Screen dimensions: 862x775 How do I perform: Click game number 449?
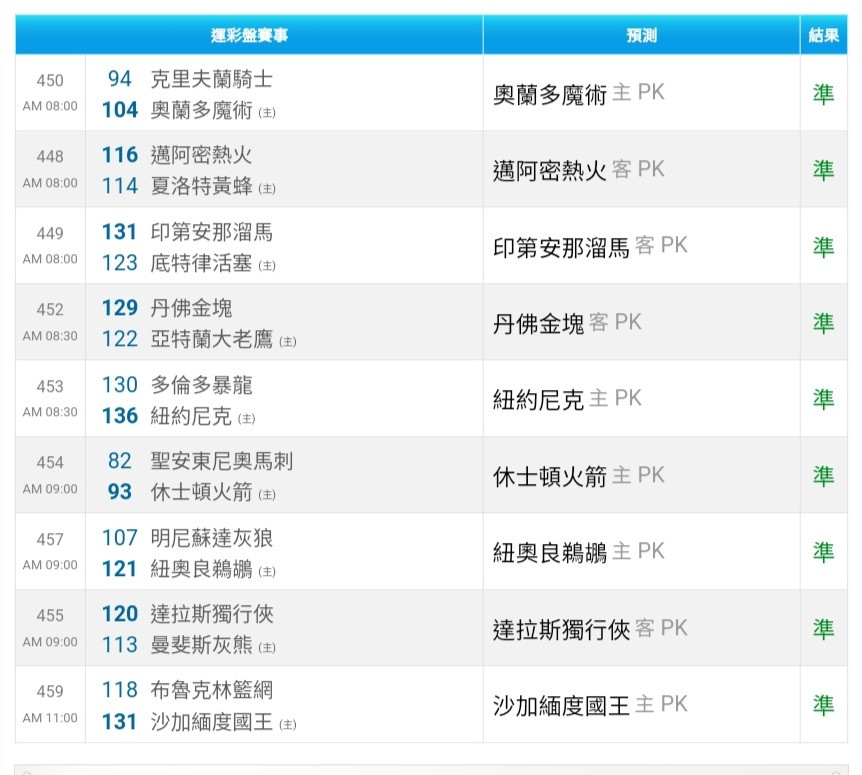pyautogui.click(x=50, y=233)
